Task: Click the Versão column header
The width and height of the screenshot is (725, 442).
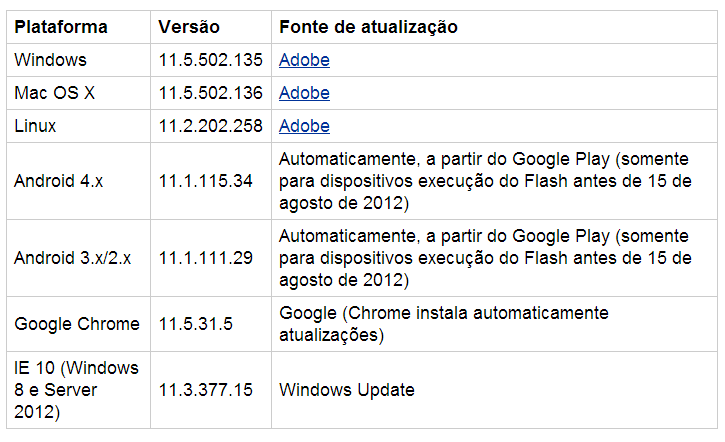Action: (189, 27)
